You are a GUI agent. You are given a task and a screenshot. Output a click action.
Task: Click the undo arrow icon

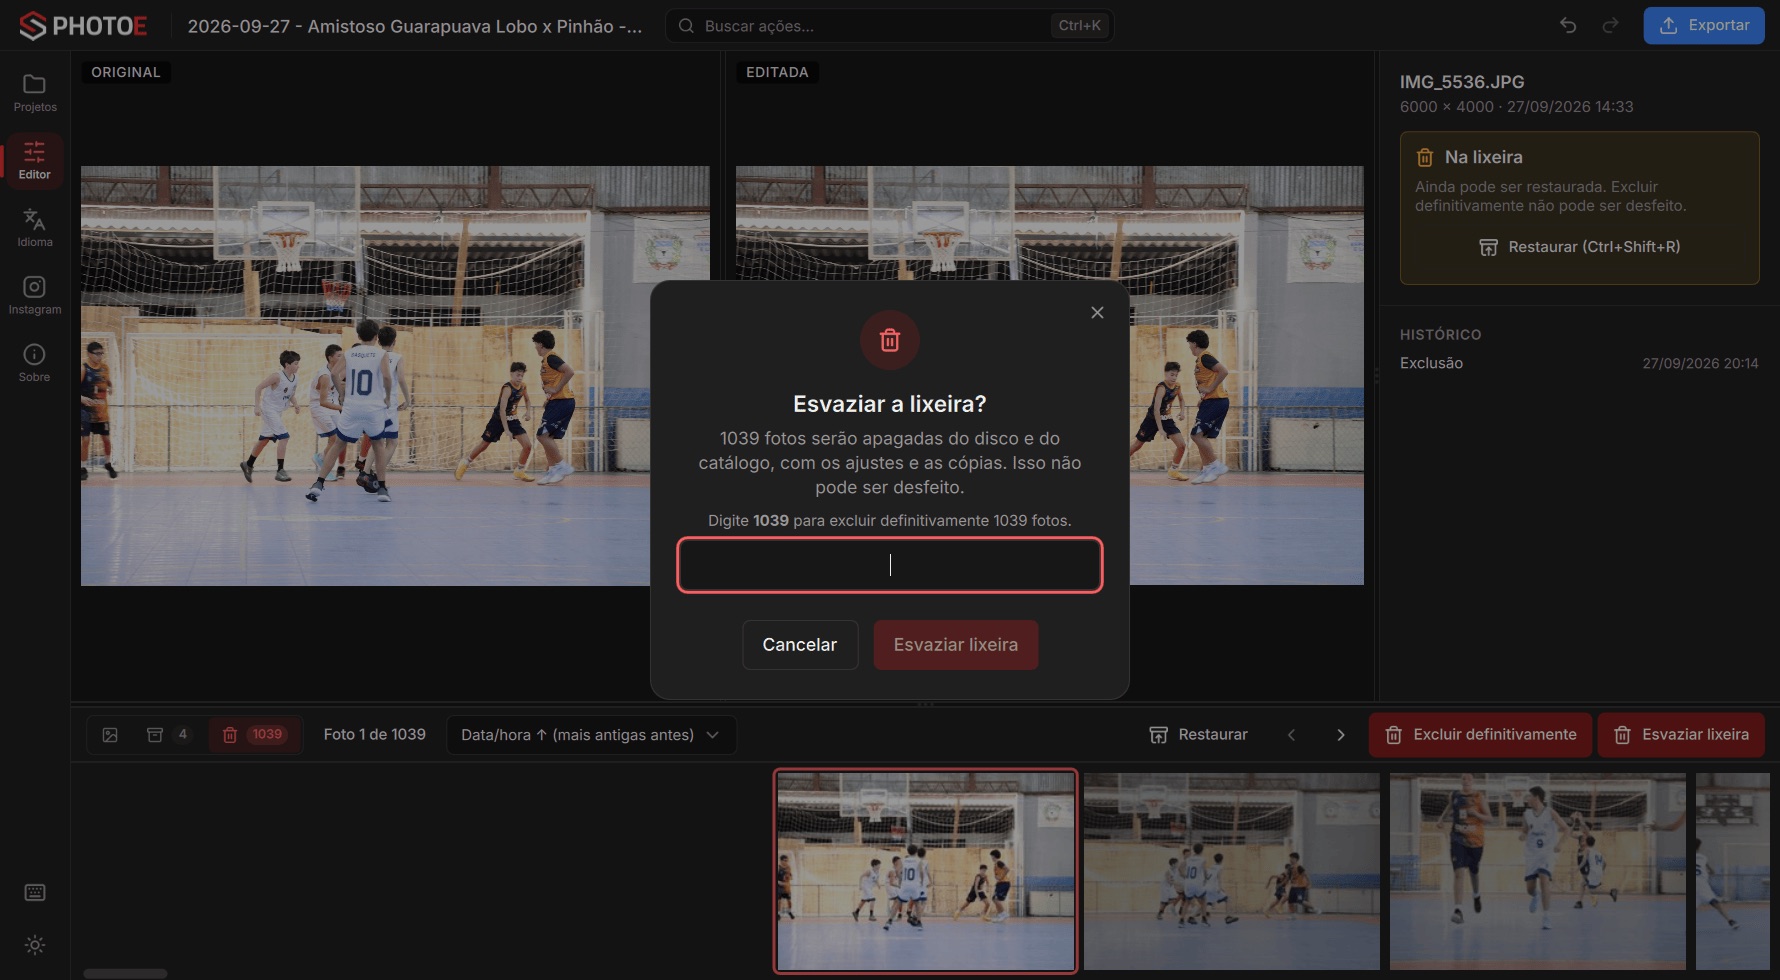(x=1568, y=25)
